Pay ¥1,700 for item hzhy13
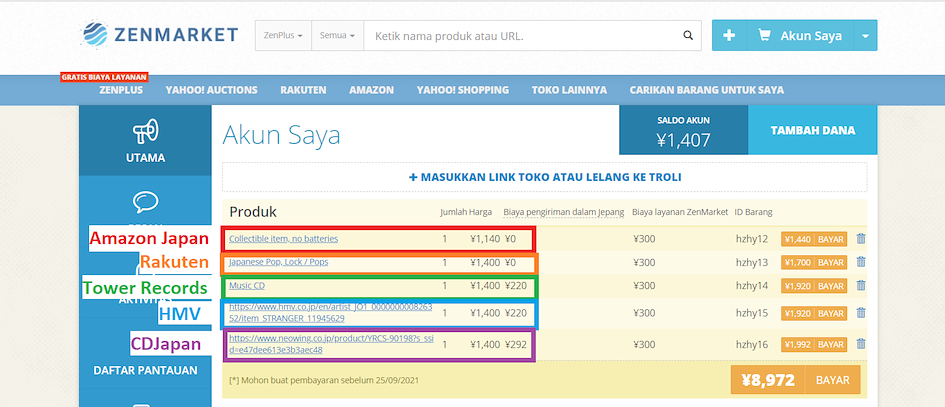The image size is (945, 407). (x=814, y=262)
